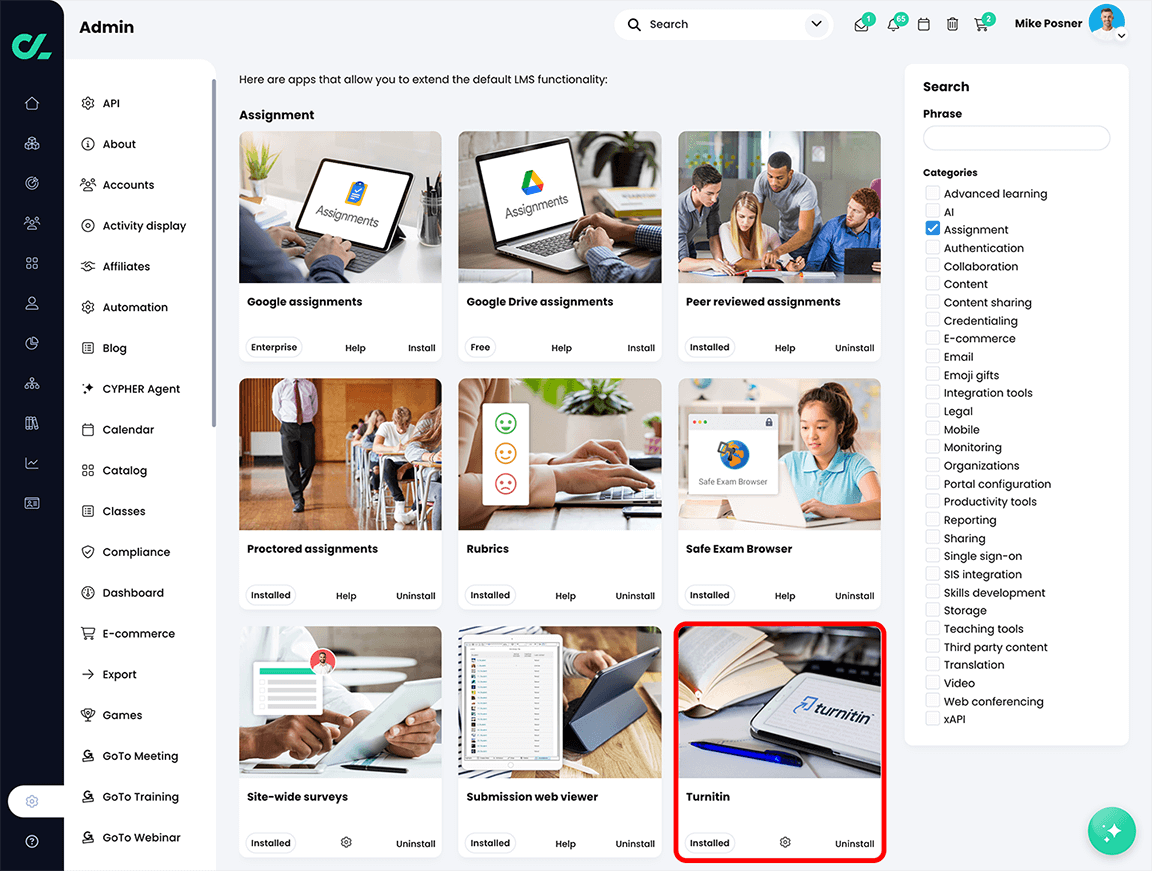Uninstall Proctored assignments app
This screenshot has width=1152, height=871.
tap(416, 596)
